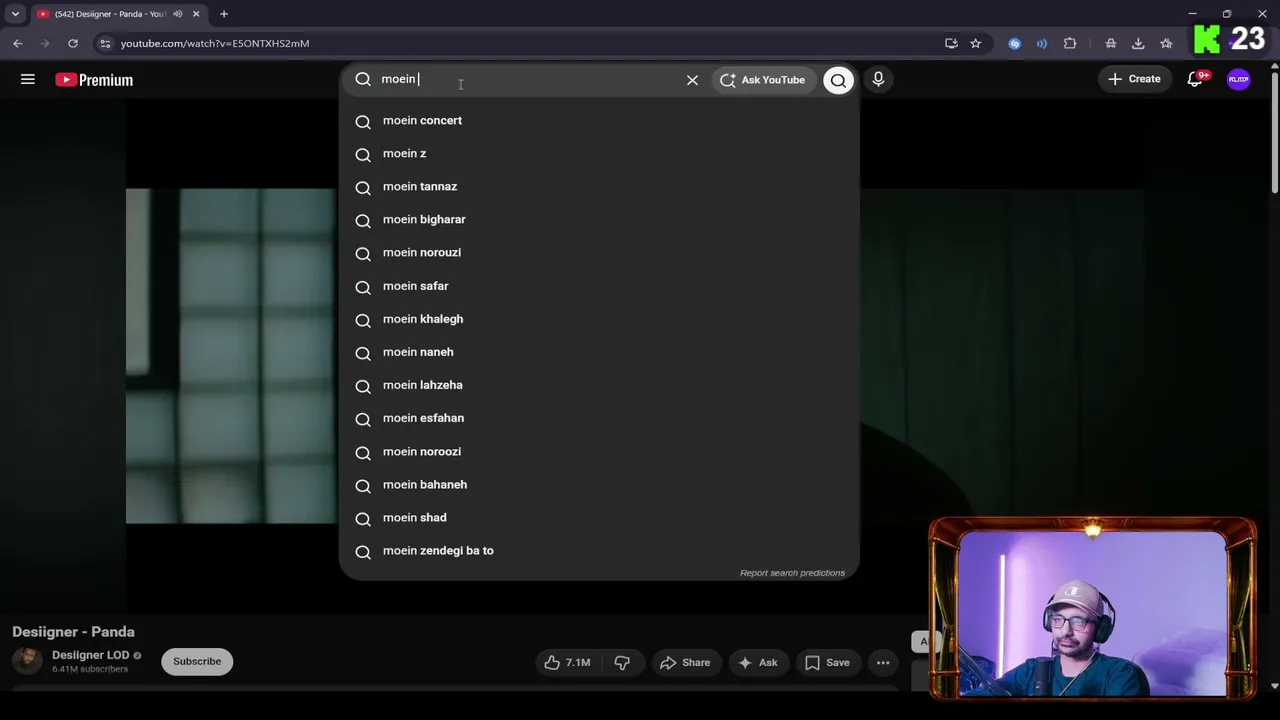The width and height of the screenshot is (1280, 720).
Task: Click the Ask YouTube button
Action: tap(763, 80)
